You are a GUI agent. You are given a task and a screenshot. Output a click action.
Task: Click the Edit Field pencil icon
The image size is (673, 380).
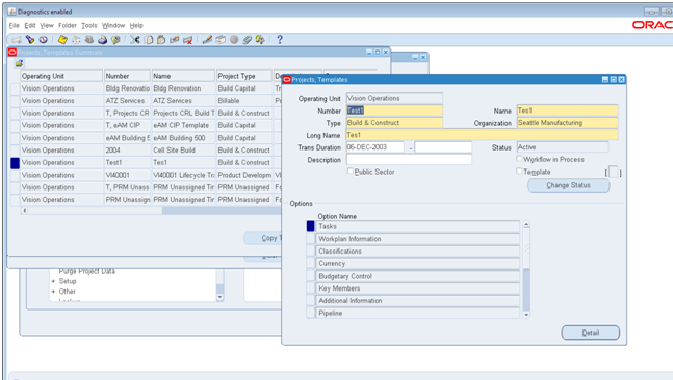(207, 40)
